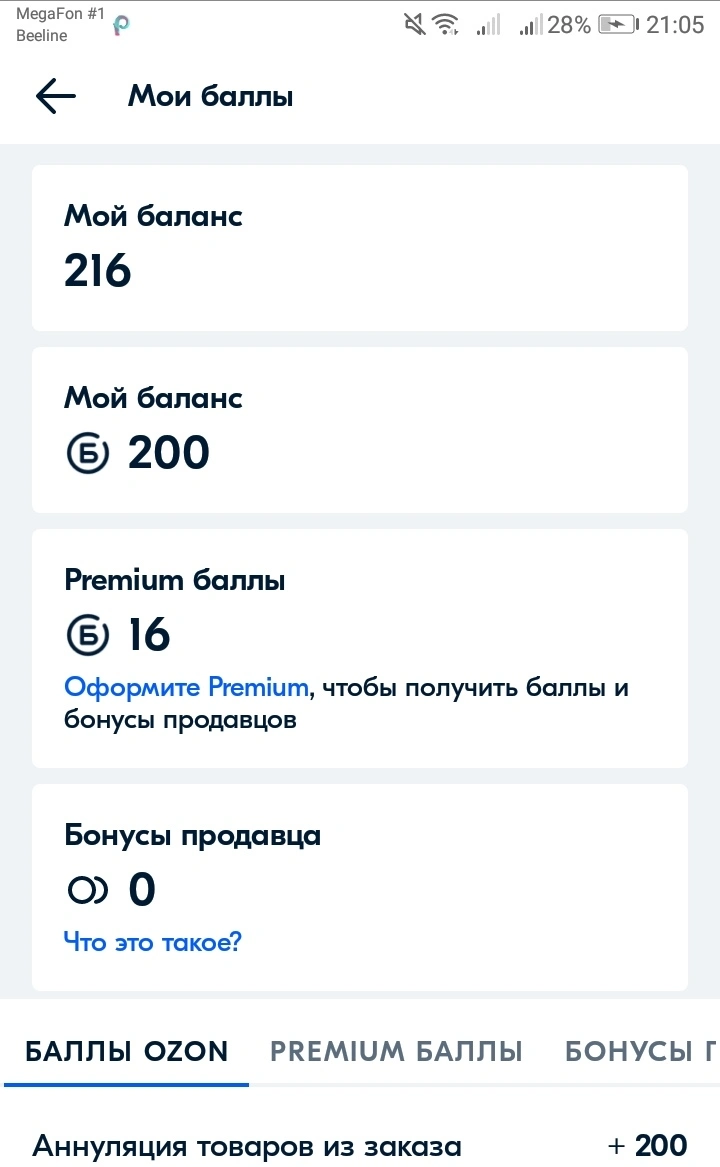The width and height of the screenshot is (720, 1167).
Task: Follow the Оформите Premium link
Action: tap(186, 687)
